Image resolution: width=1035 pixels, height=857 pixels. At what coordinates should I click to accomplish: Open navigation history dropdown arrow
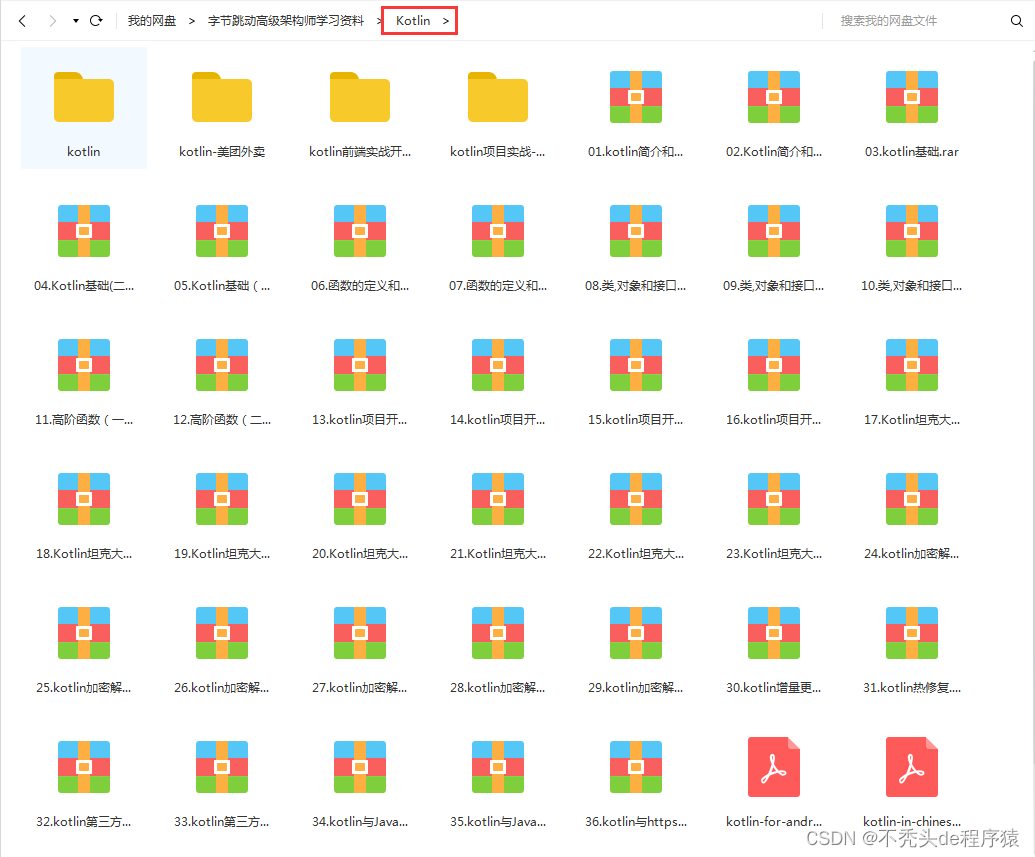(x=76, y=21)
